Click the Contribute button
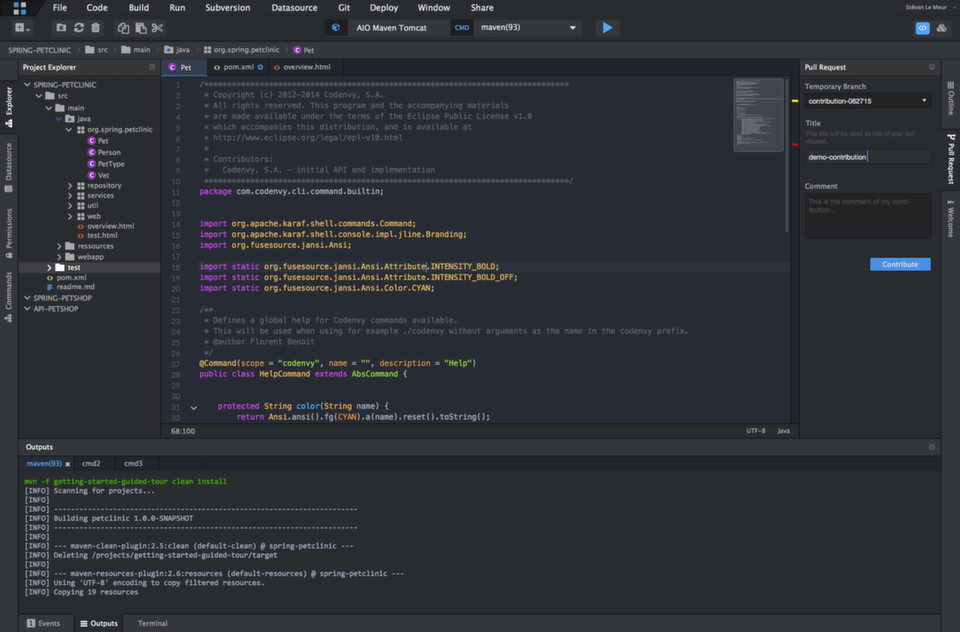The height and width of the screenshot is (632, 960). click(x=900, y=264)
